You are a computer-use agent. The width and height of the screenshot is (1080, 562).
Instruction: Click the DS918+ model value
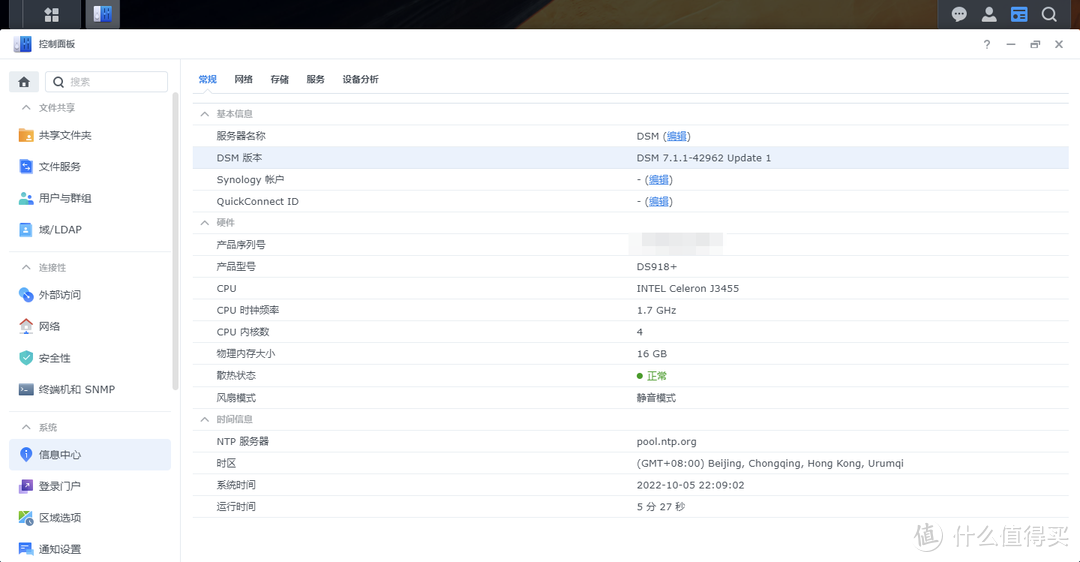pyautogui.click(x=656, y=267)
